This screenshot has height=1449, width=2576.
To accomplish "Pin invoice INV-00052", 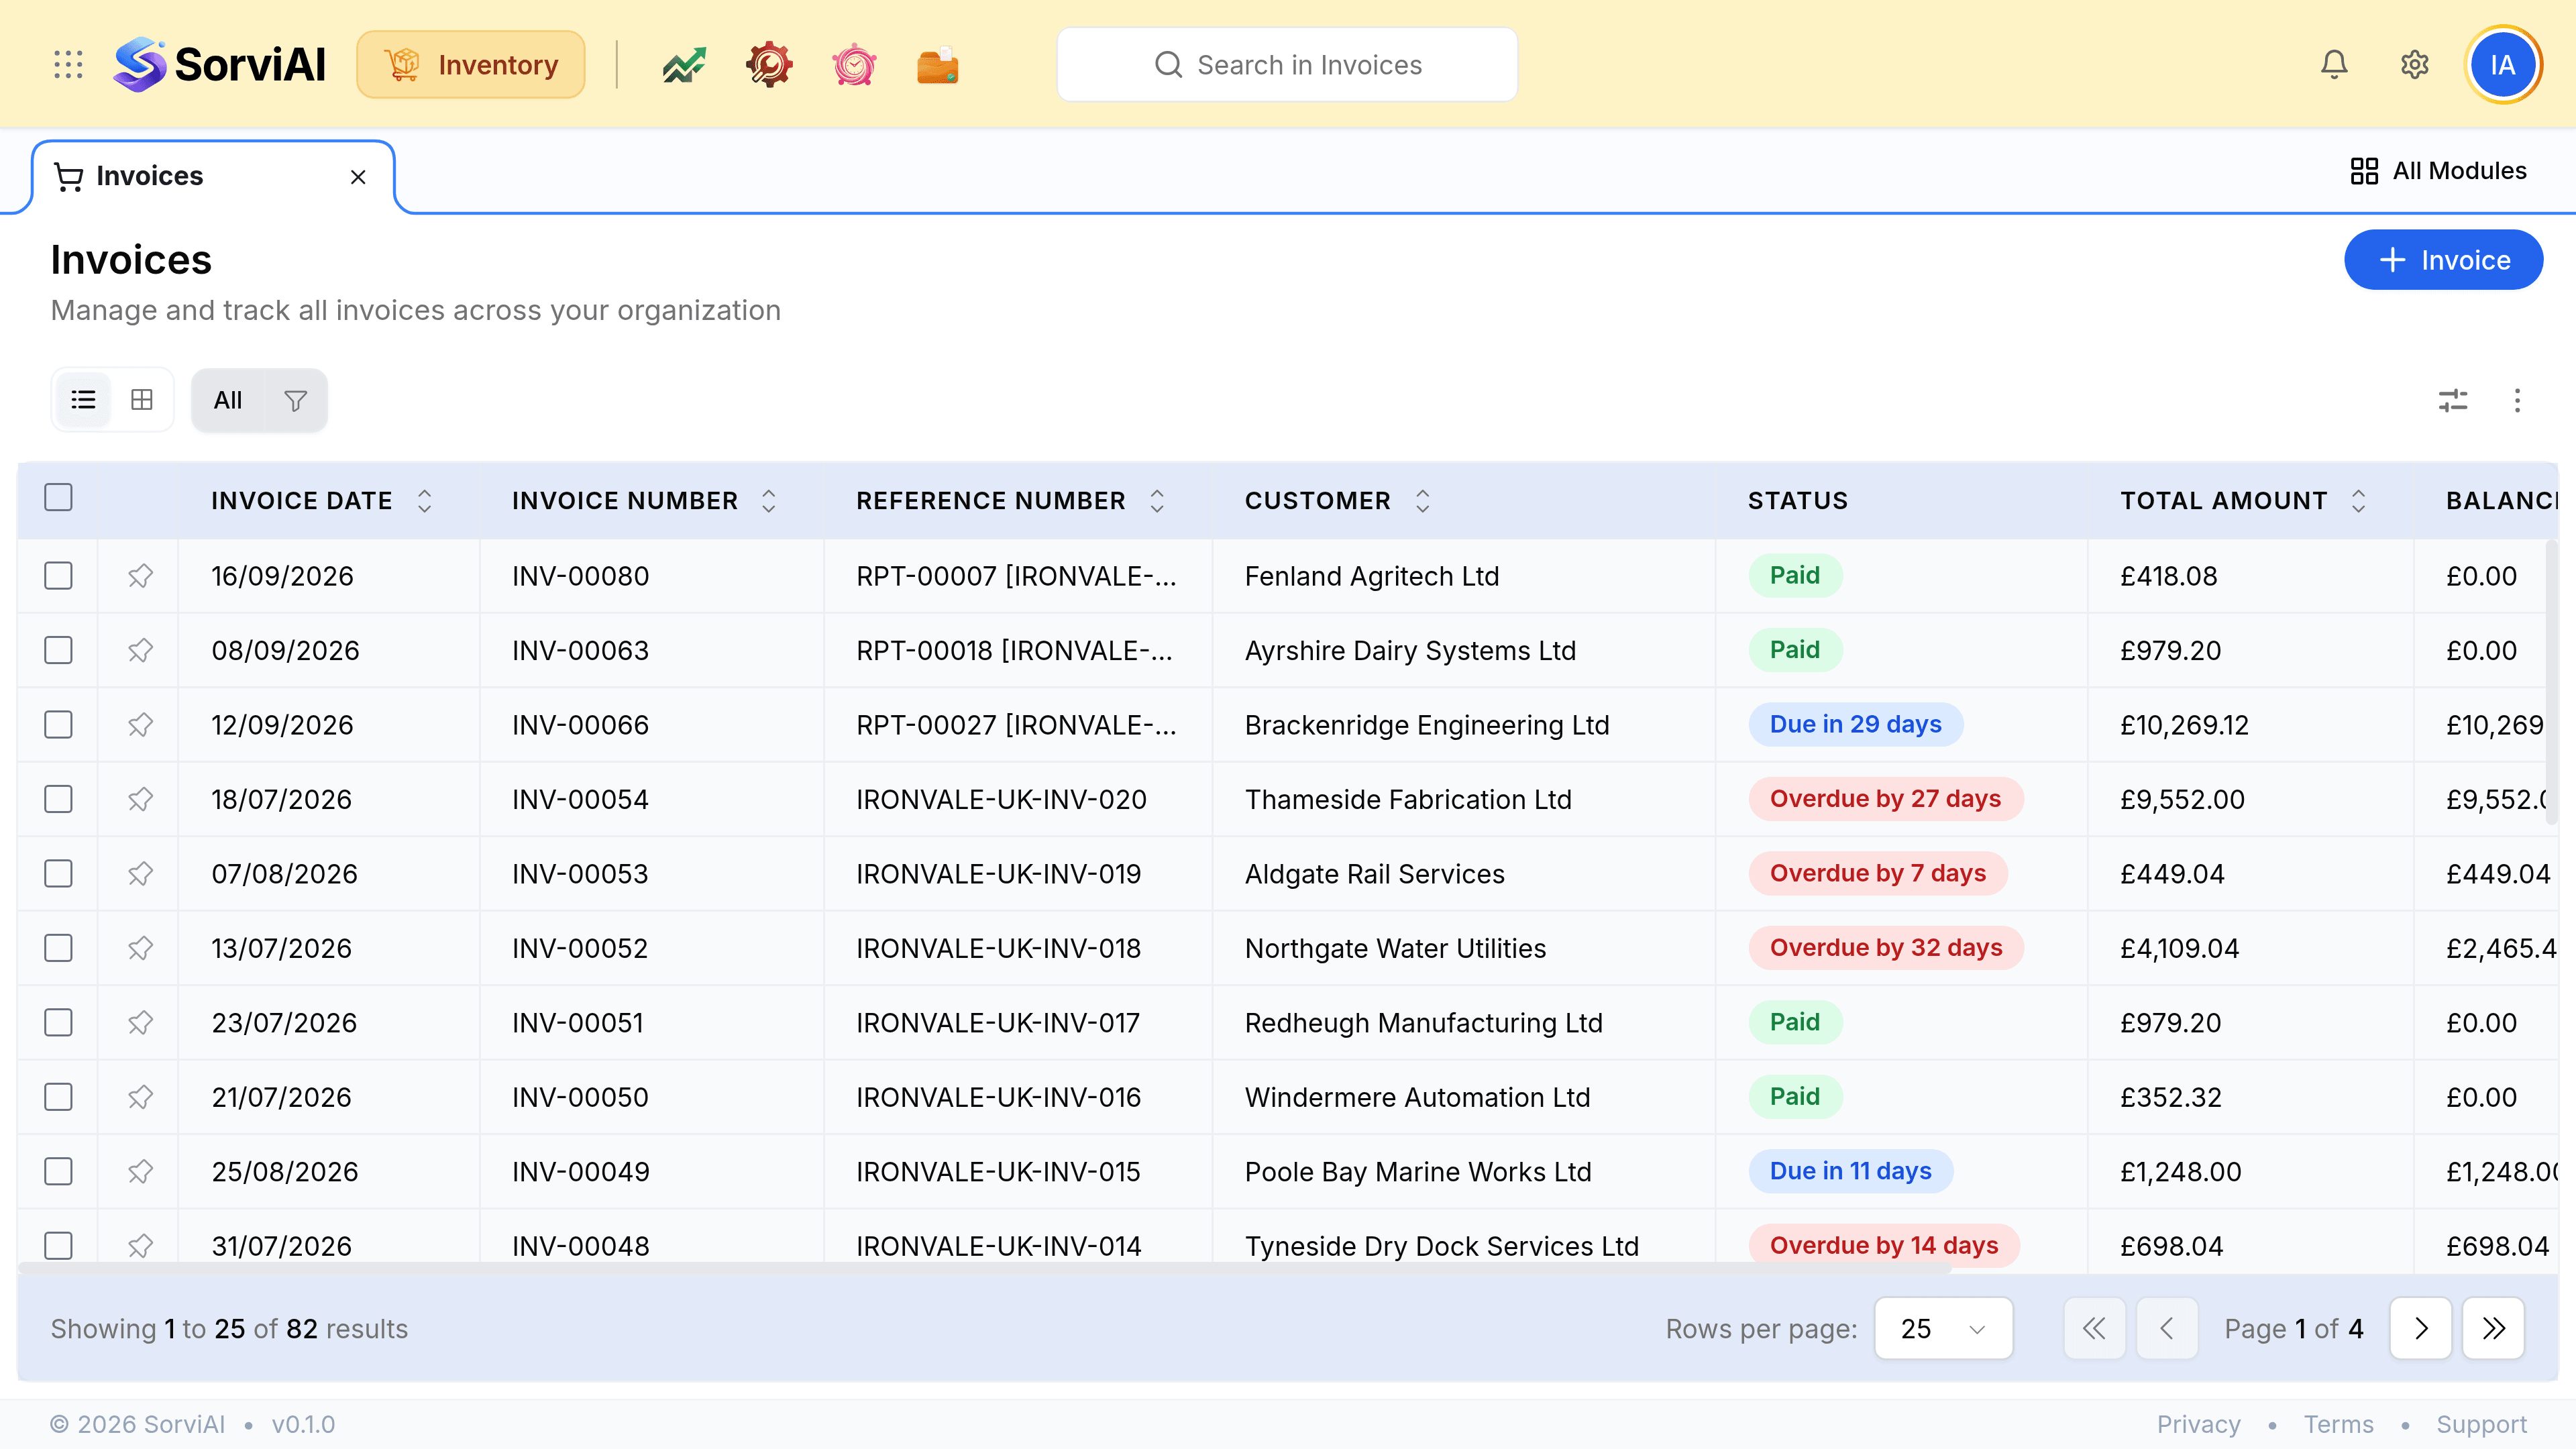I will point(140,948).
